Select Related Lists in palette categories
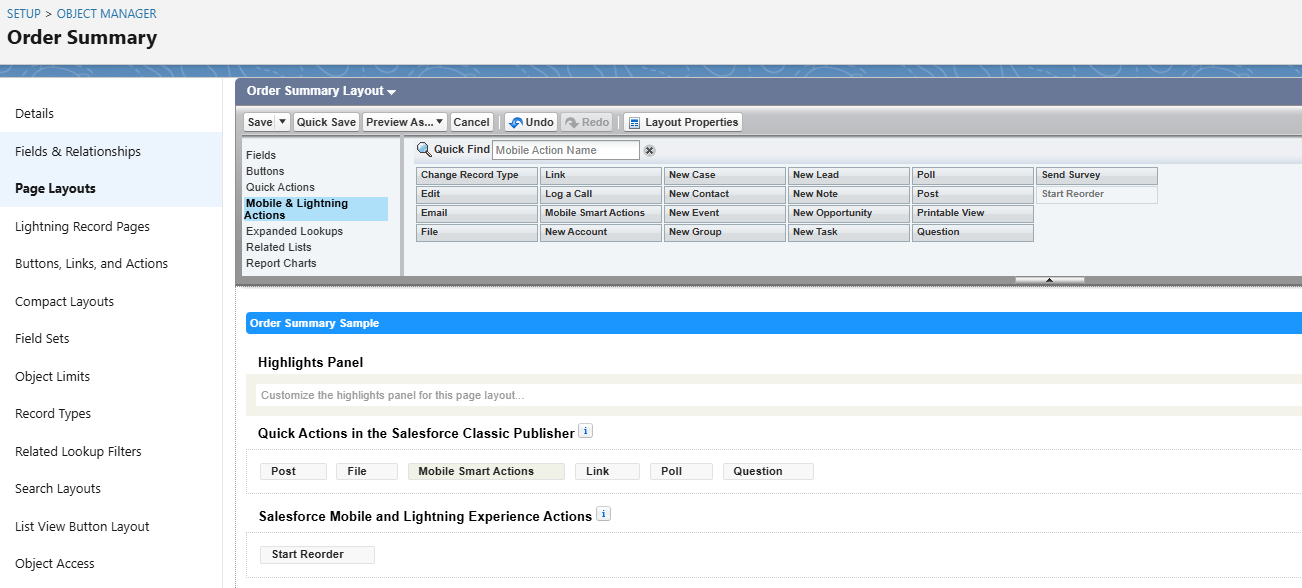The height and width of the screenshot is (588, 1302). [x=278, y=247]
